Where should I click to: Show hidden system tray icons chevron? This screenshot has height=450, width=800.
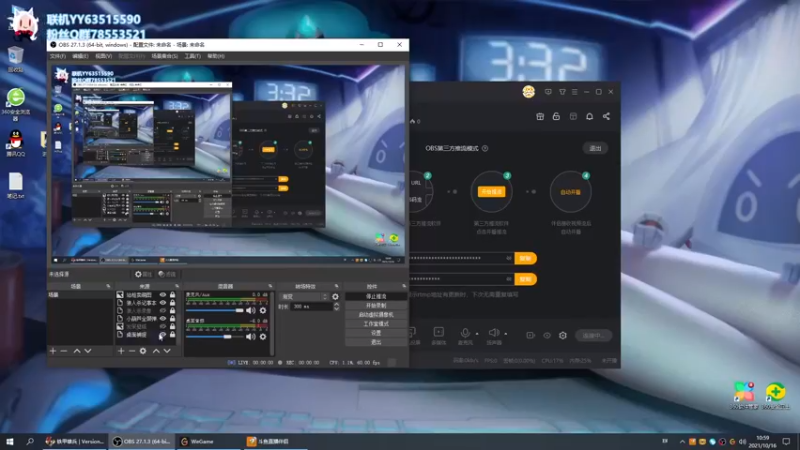(682, 441)
